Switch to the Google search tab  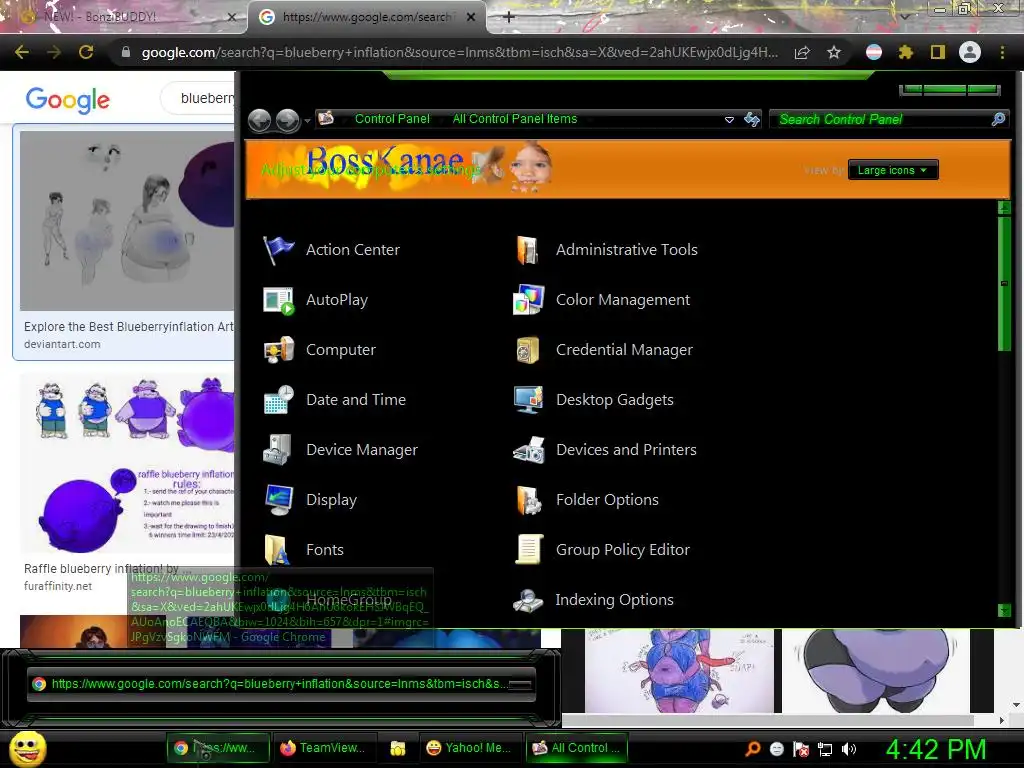click(x=366, y=17)
